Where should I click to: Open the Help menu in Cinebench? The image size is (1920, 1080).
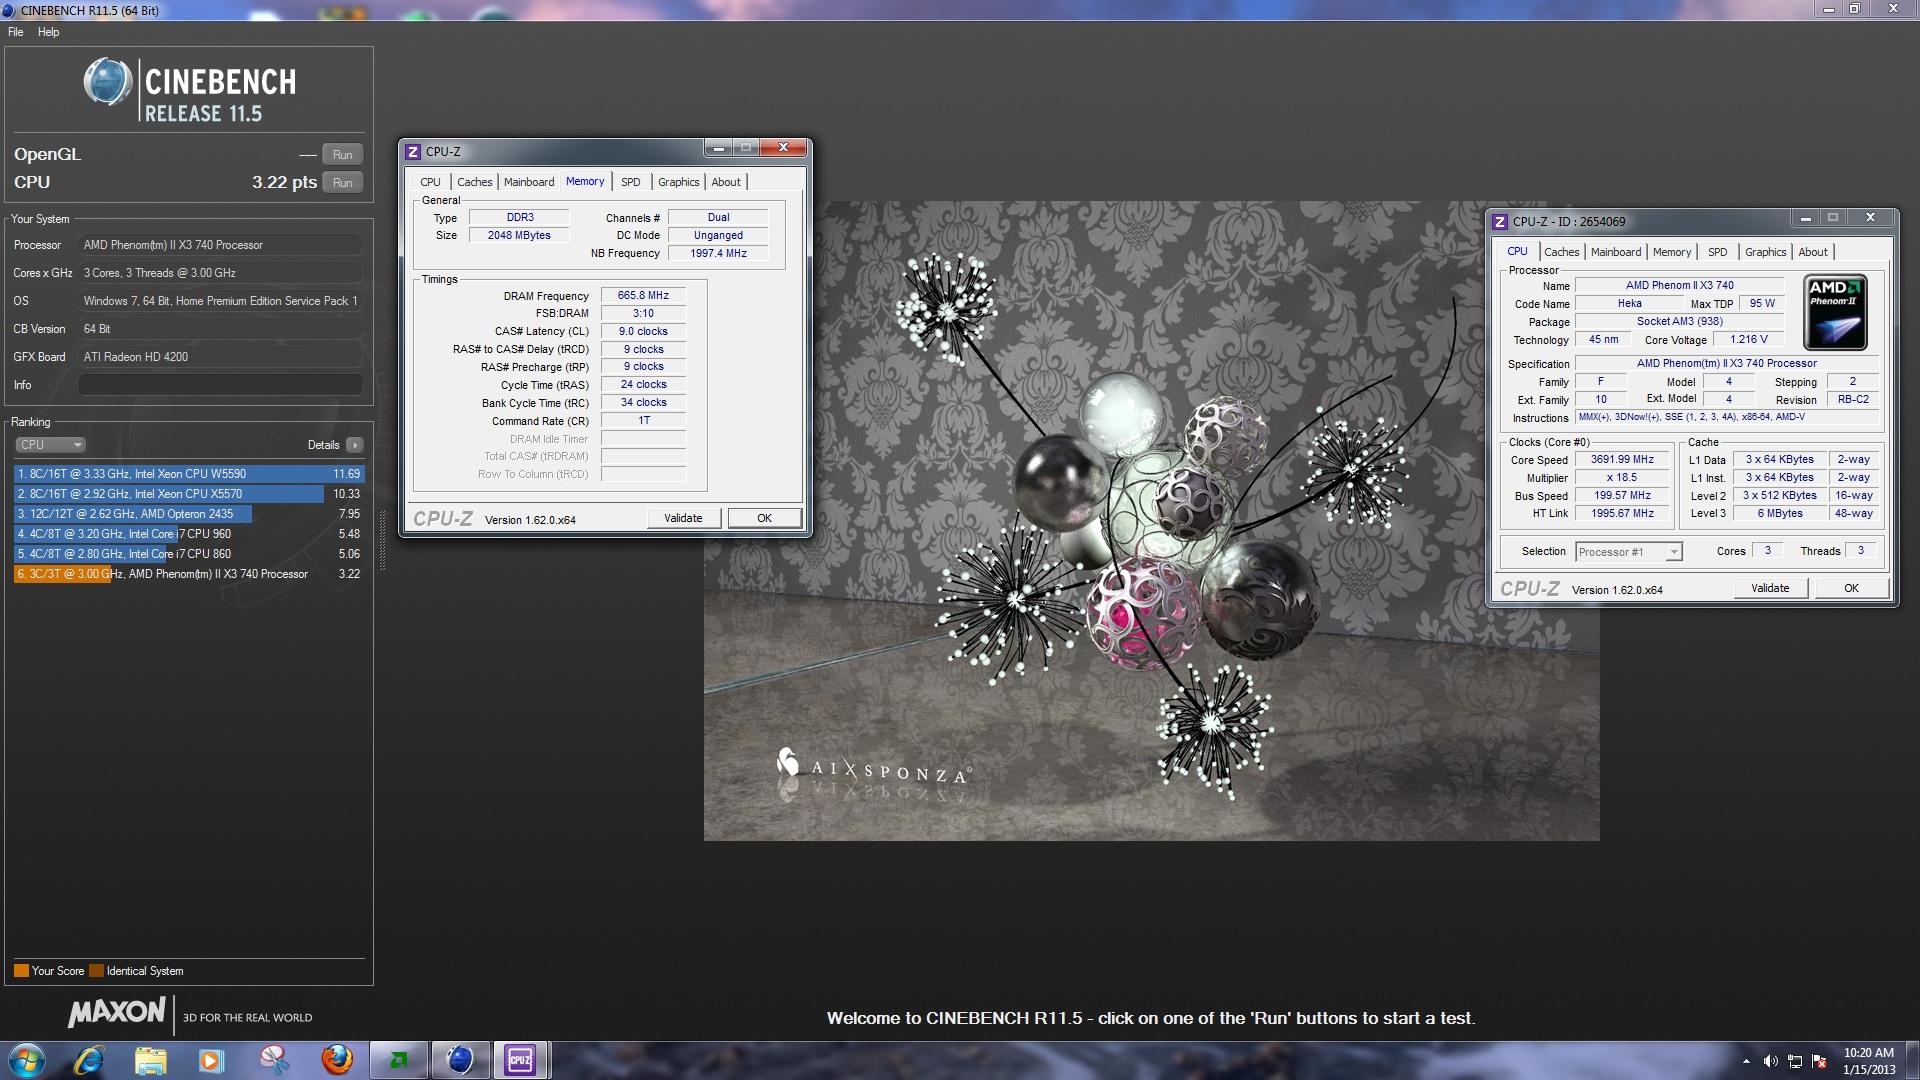click(48, 32)
